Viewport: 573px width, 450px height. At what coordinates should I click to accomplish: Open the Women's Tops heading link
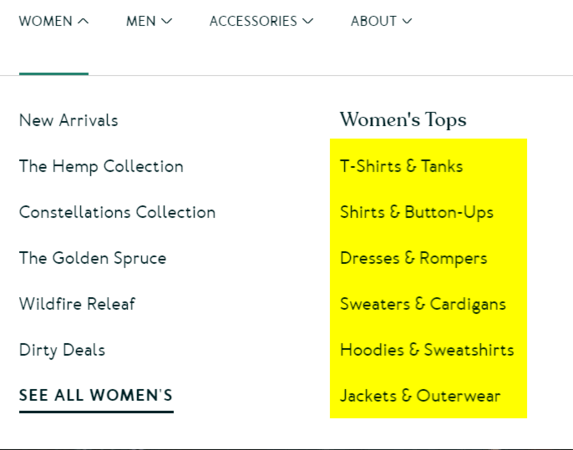[x=403, y=120]
